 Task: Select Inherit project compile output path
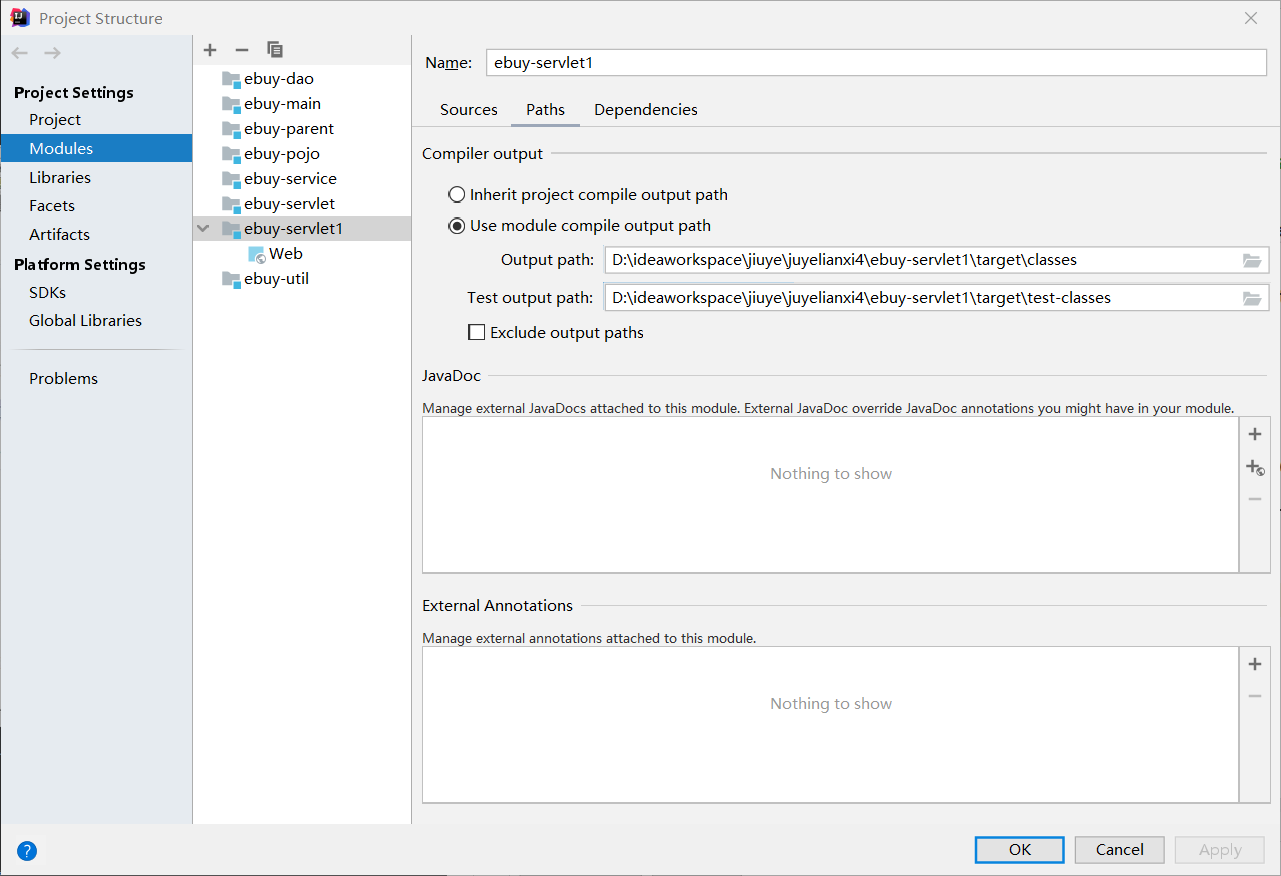457,195
